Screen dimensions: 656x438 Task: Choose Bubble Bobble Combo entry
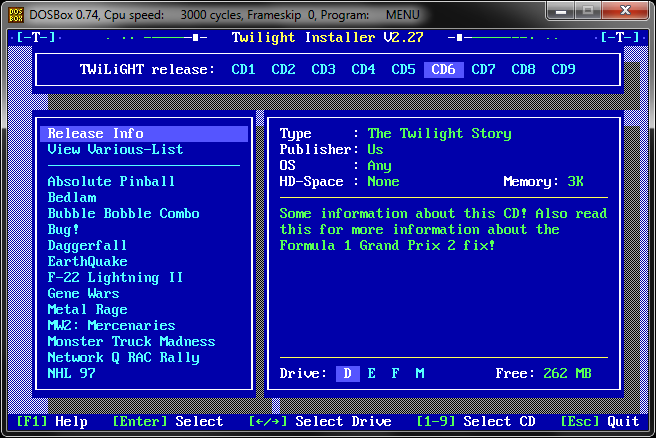point(123,213)
